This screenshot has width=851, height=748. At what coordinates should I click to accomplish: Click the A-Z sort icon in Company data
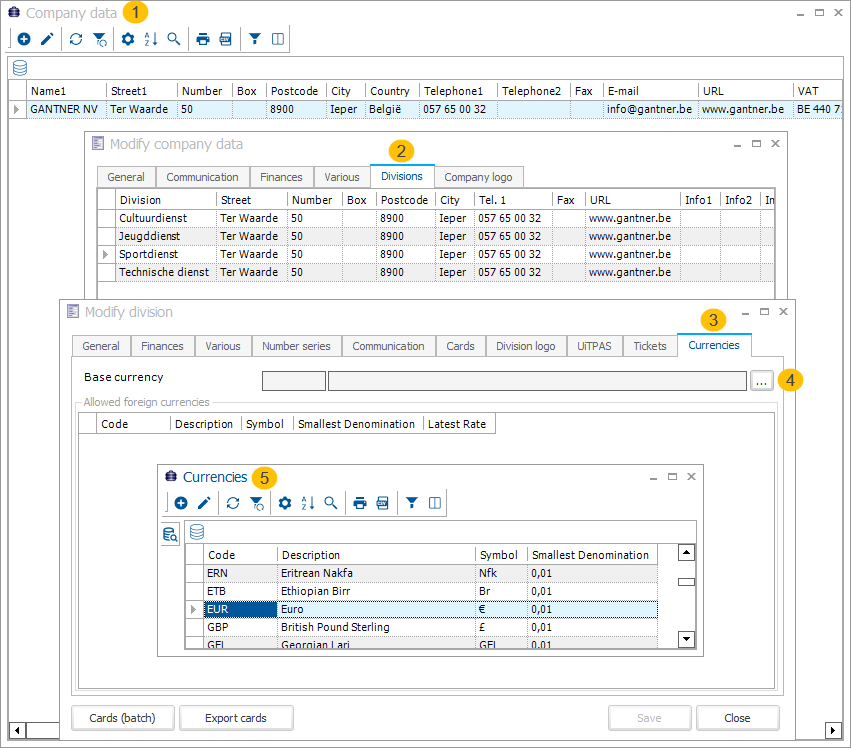coord(151,39)
